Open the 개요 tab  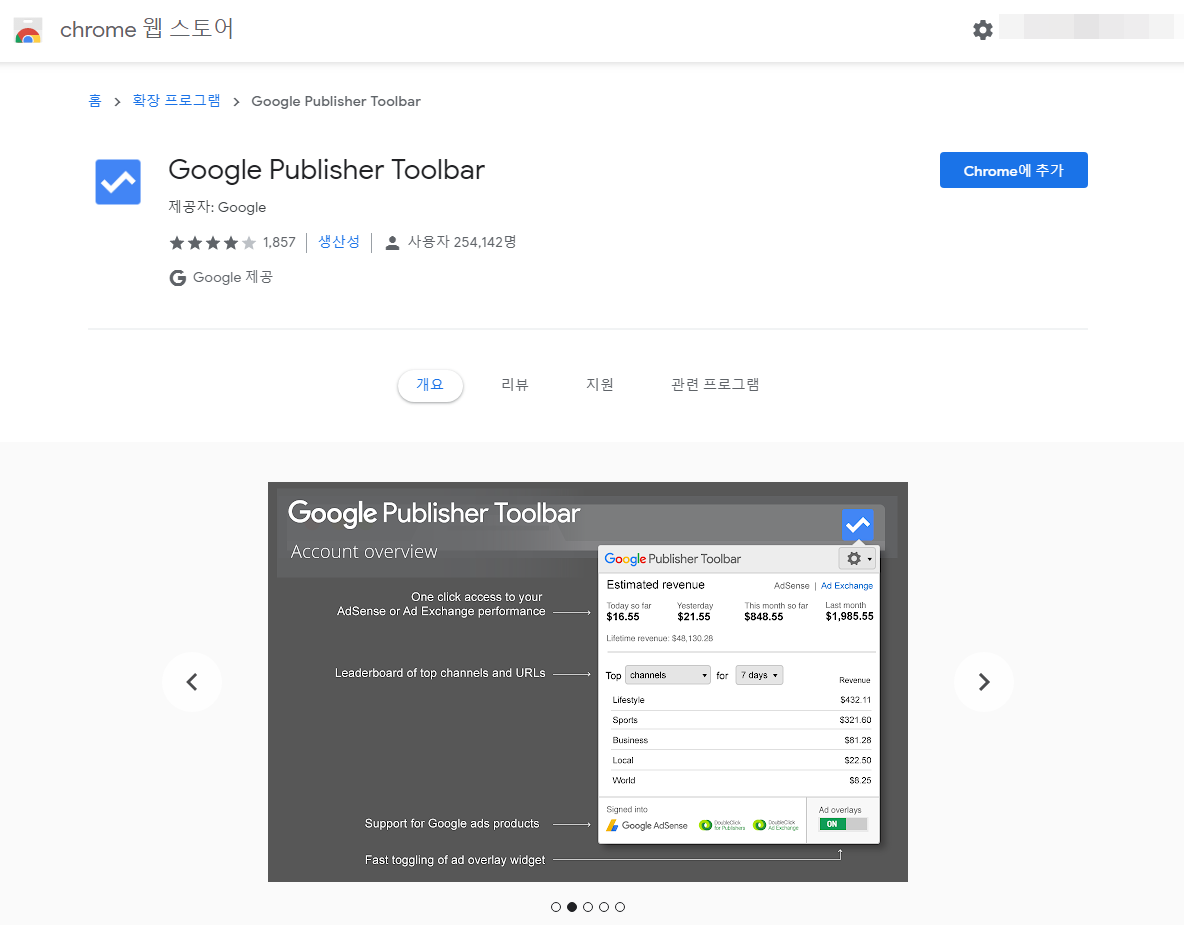click(430, 385)
